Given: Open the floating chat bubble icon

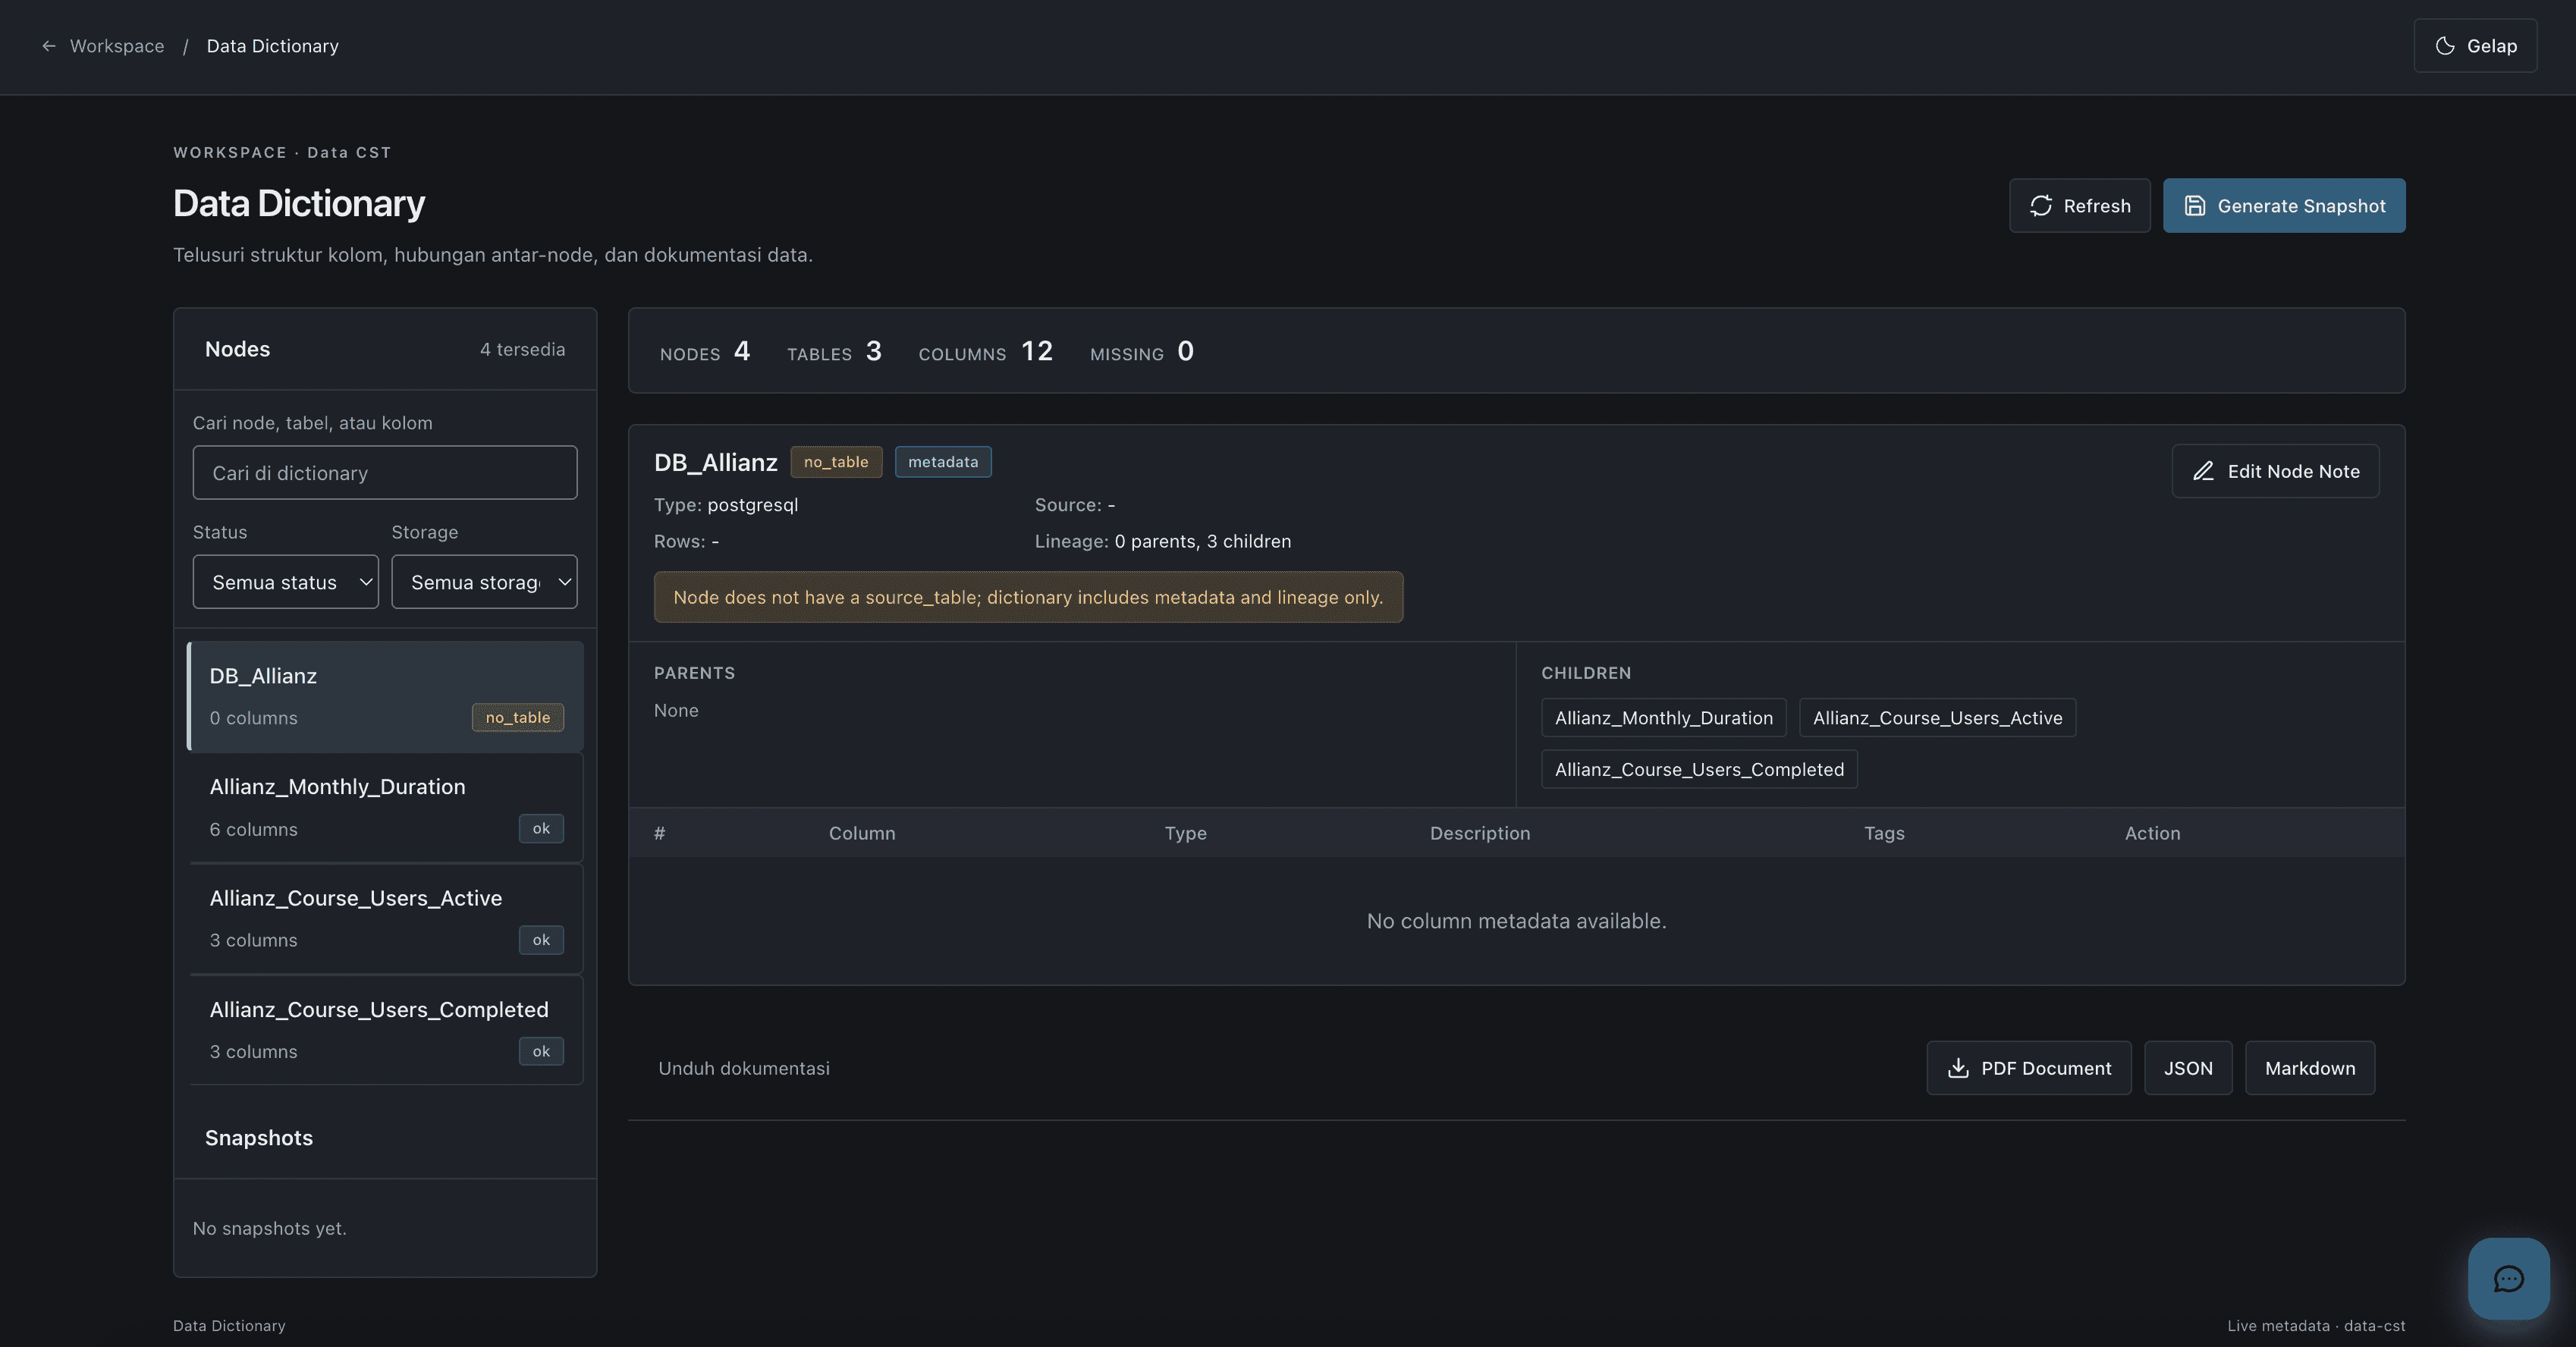Looking at the screenshot, I should coord(2508,1278).
